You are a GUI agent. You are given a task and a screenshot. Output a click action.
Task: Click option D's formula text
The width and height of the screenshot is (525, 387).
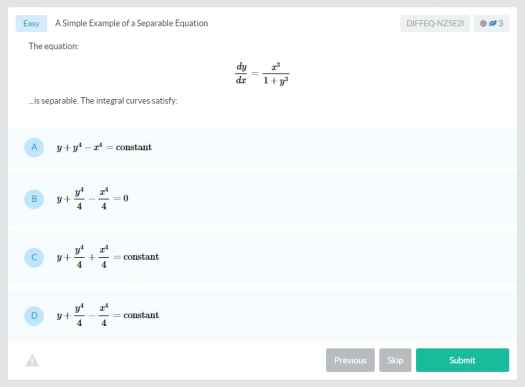point(108,315)
